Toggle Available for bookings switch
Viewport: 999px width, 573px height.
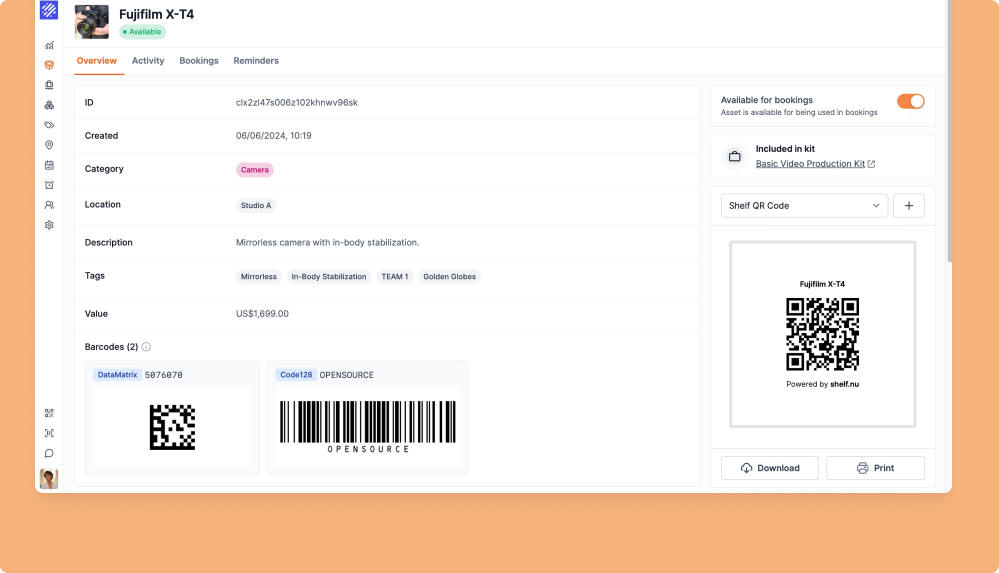[x=910, y=101]
